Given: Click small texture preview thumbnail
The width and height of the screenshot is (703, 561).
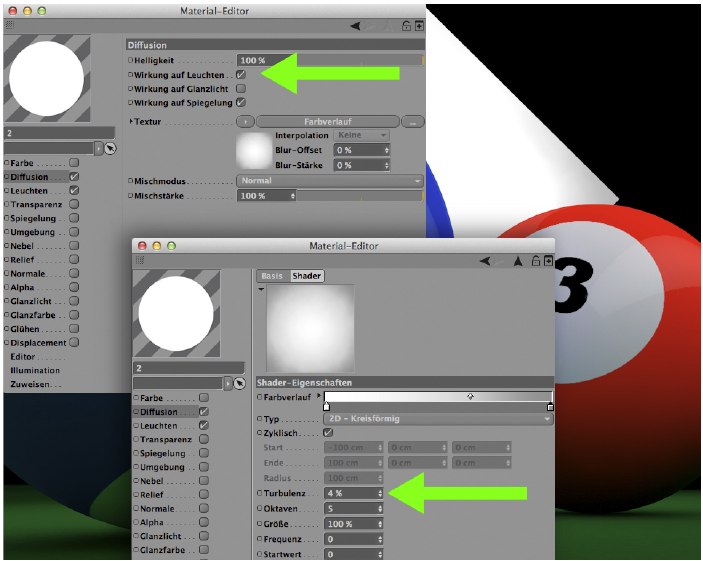Looking at the screenshot, I should (x=254, y=150).
